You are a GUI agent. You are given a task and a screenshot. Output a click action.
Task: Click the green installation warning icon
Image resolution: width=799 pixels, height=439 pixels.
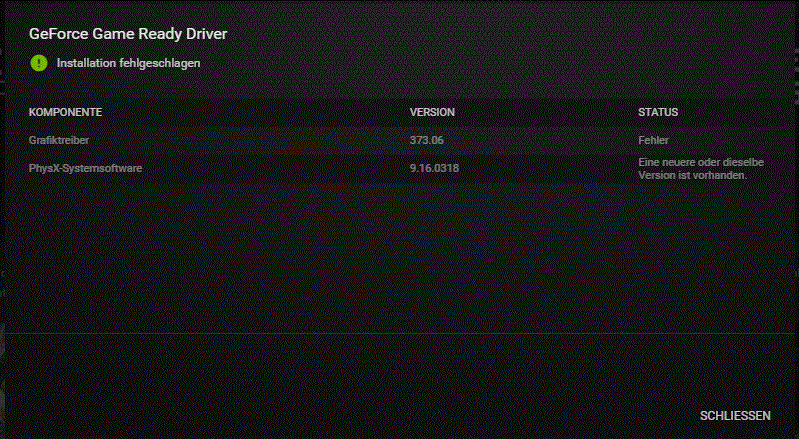39,63
